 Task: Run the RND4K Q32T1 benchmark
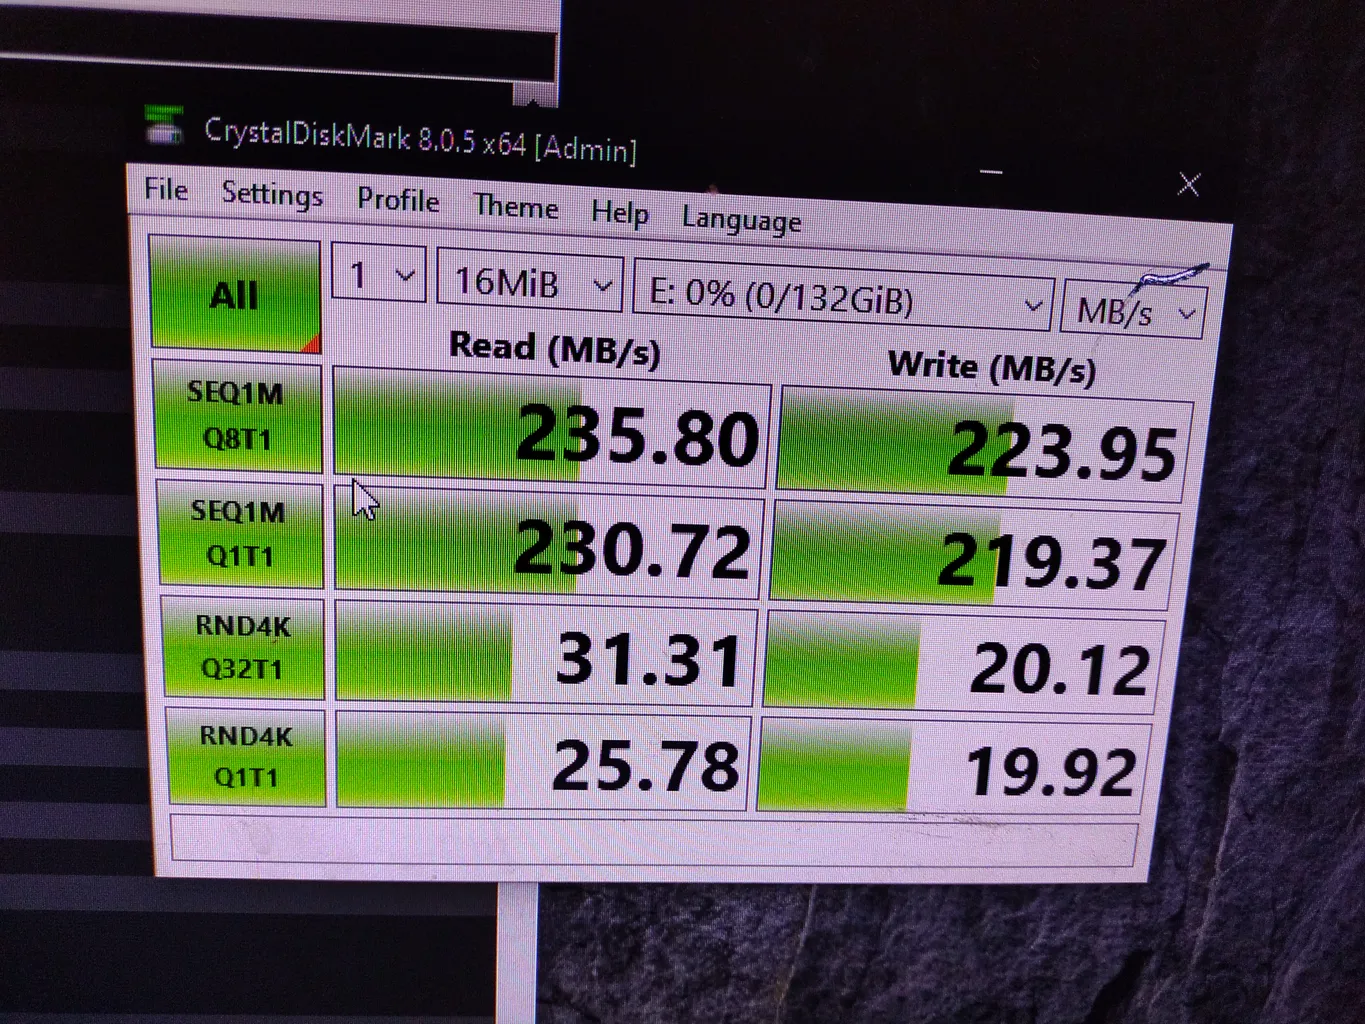pyautogui.click(x=243, y=647)
